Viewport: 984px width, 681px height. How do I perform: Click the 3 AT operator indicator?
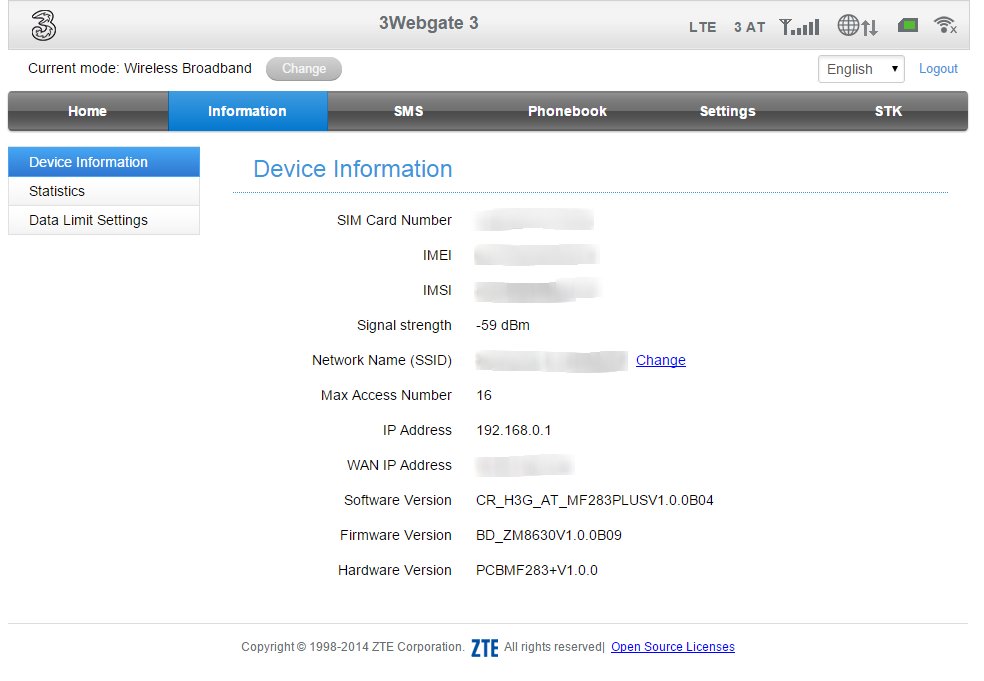coord(749,27)
